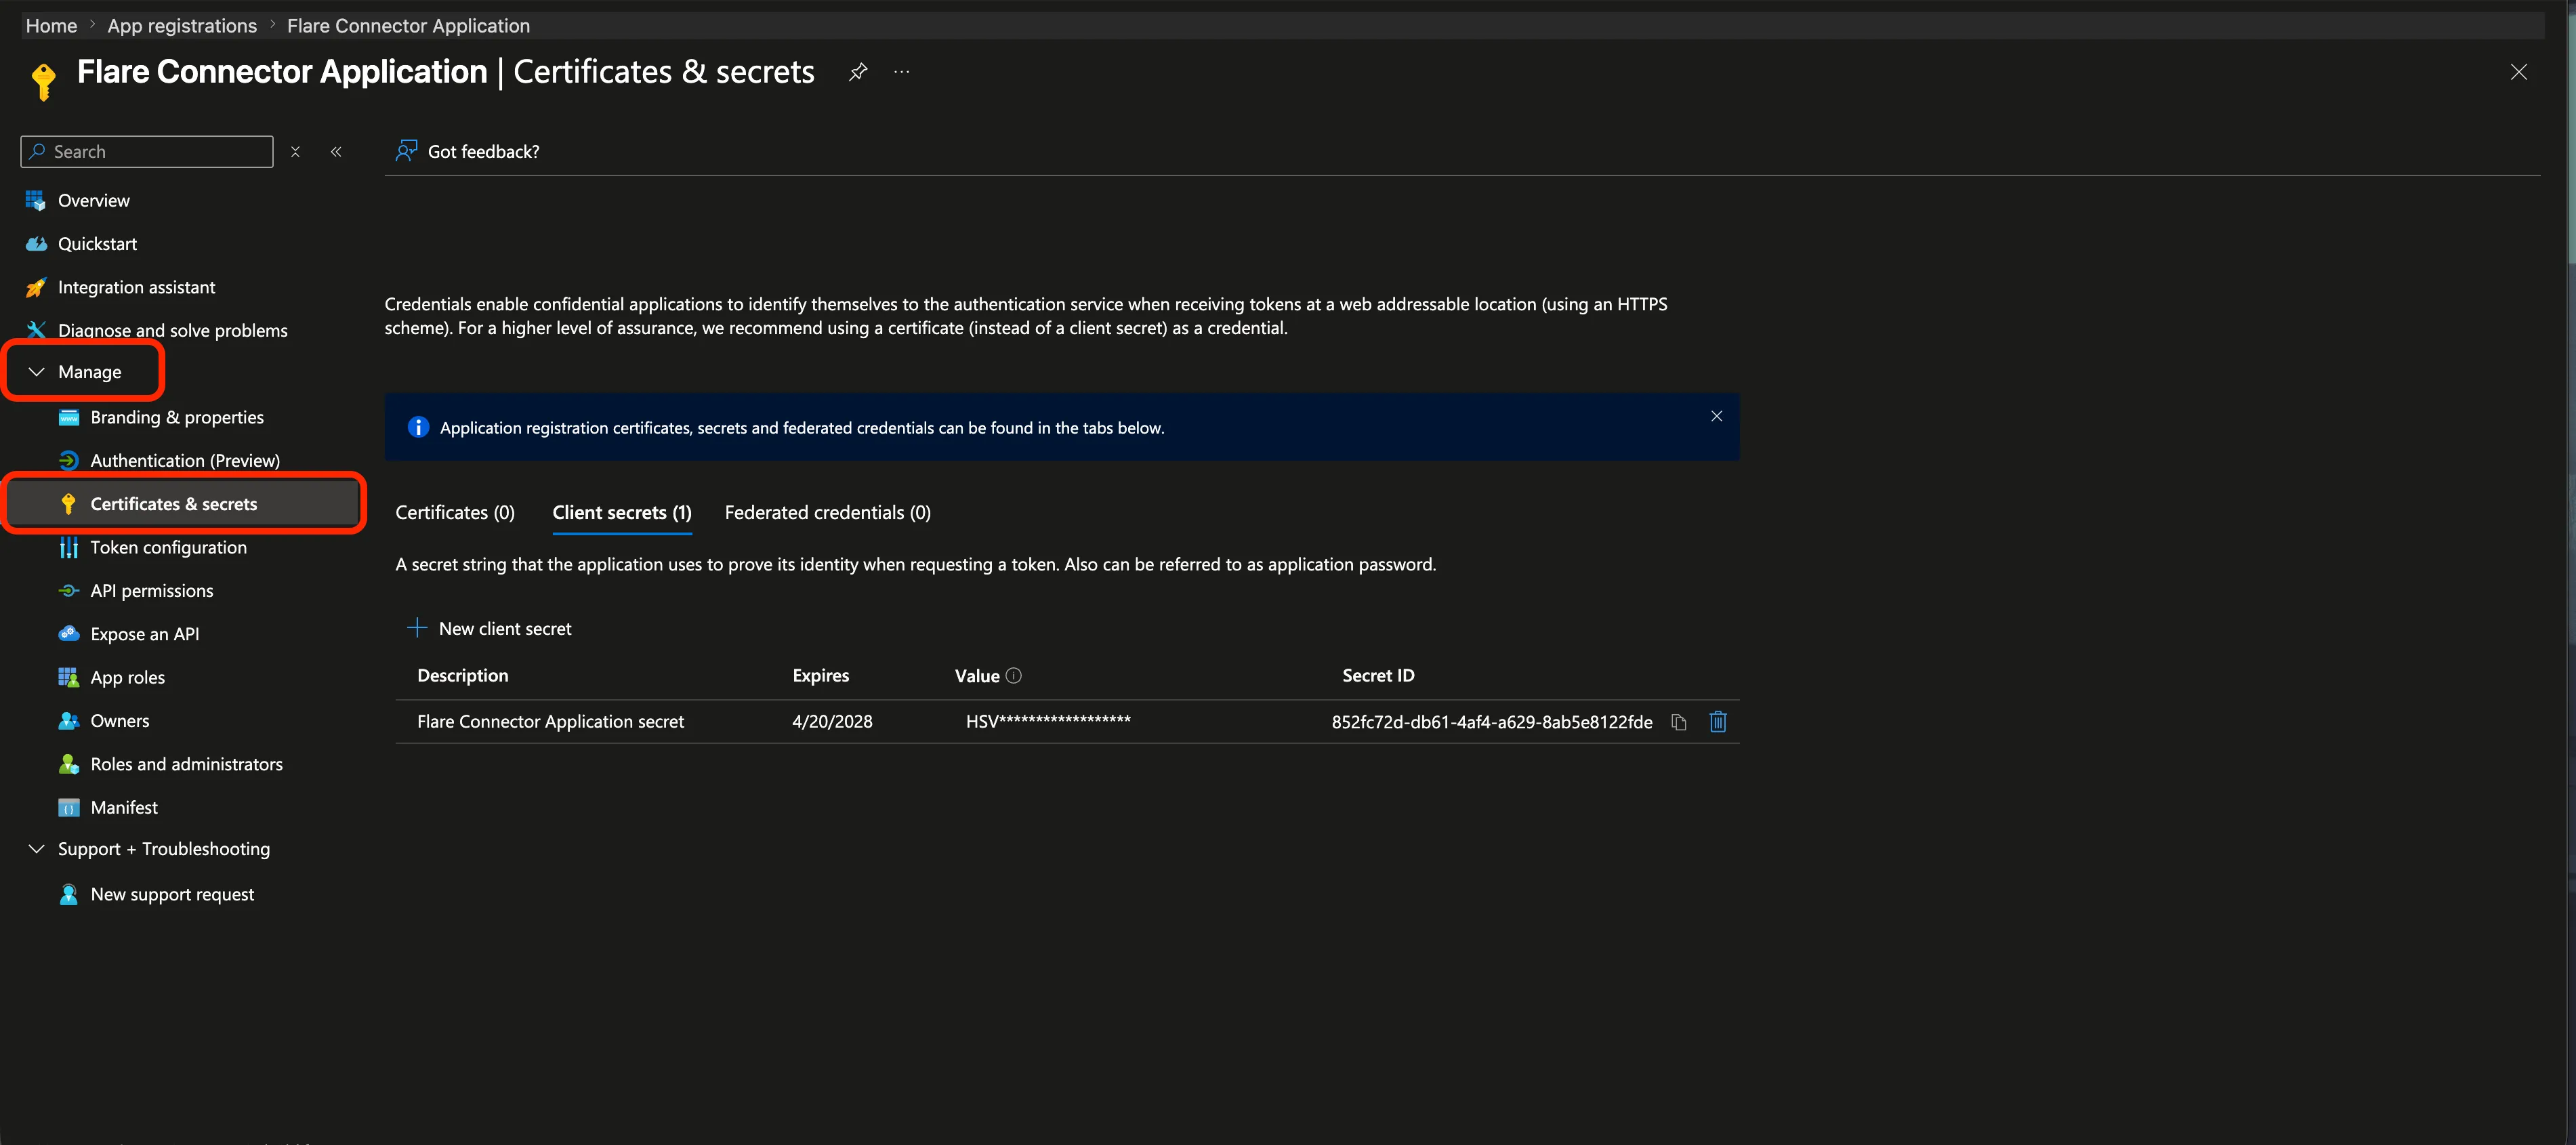Dismiss the blue information banner
Viewport: 2576px width, 1145px height.
click(1716, 416)
